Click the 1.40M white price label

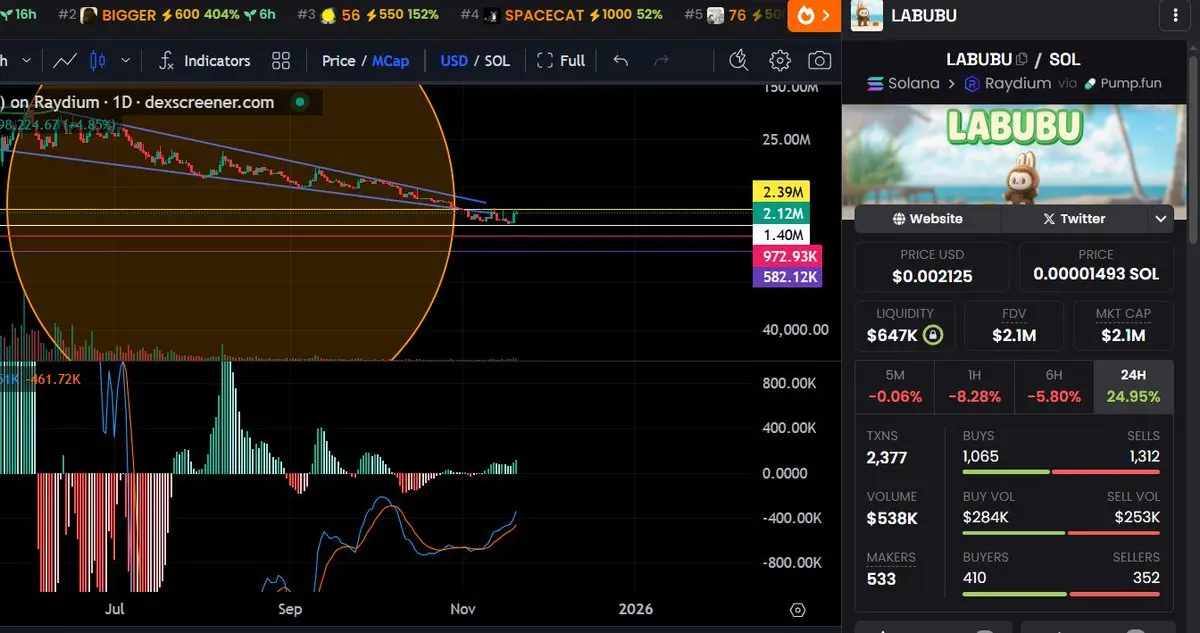783,235
